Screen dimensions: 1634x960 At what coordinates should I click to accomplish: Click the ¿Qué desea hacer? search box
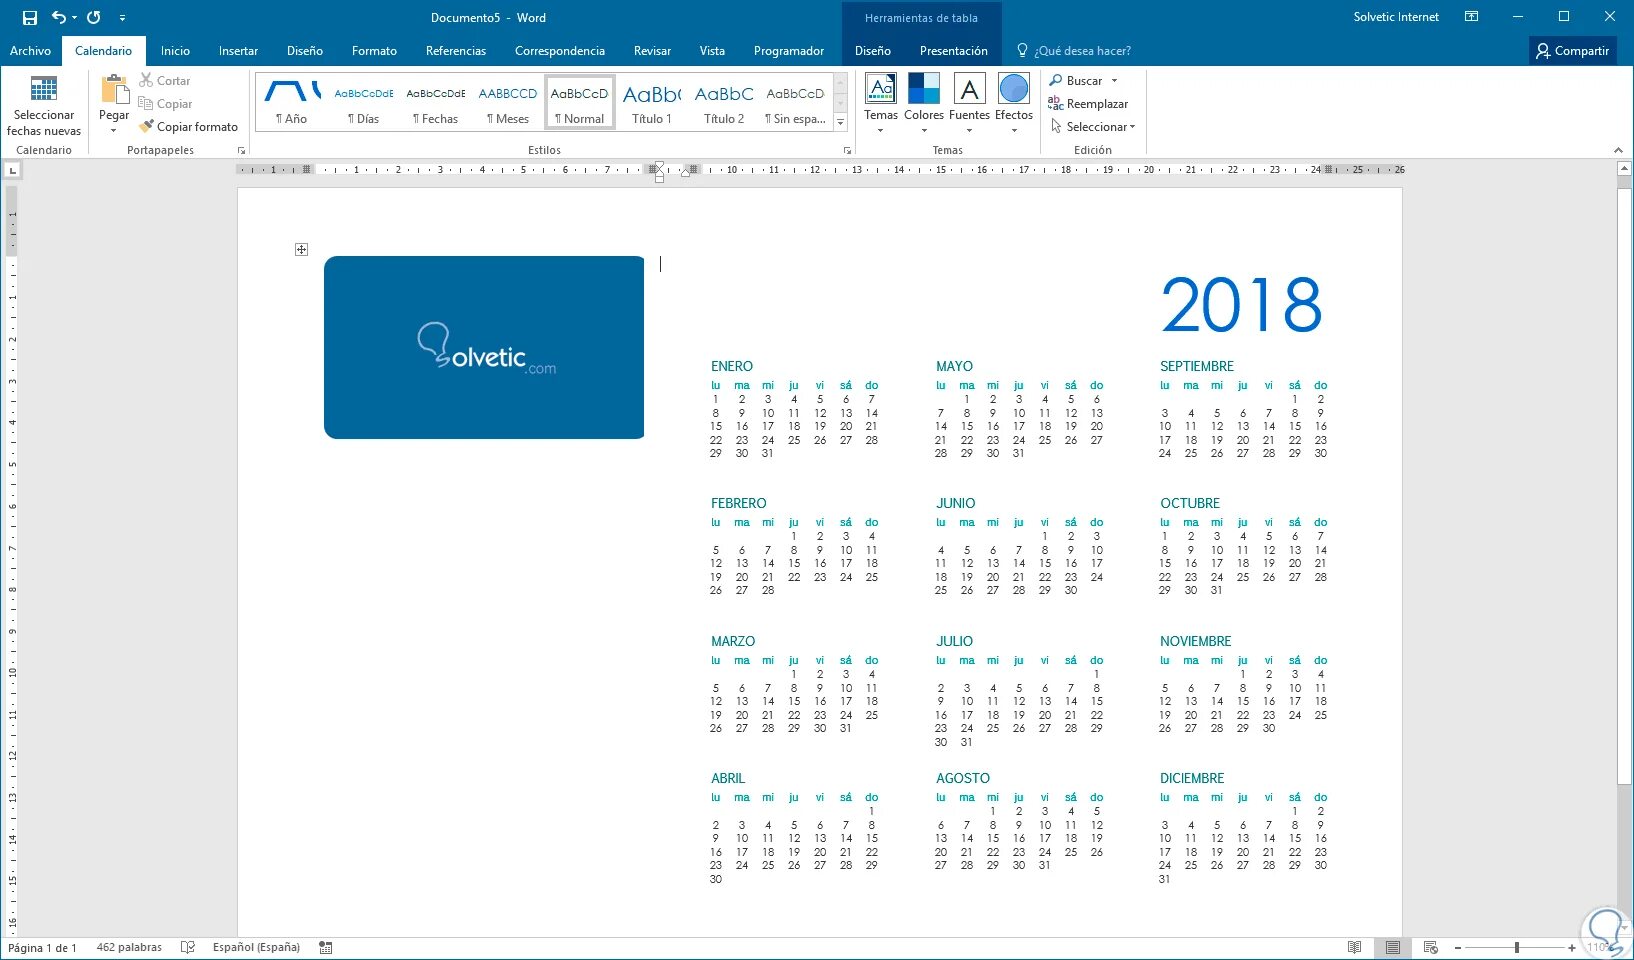click(x=1074, y=50)
